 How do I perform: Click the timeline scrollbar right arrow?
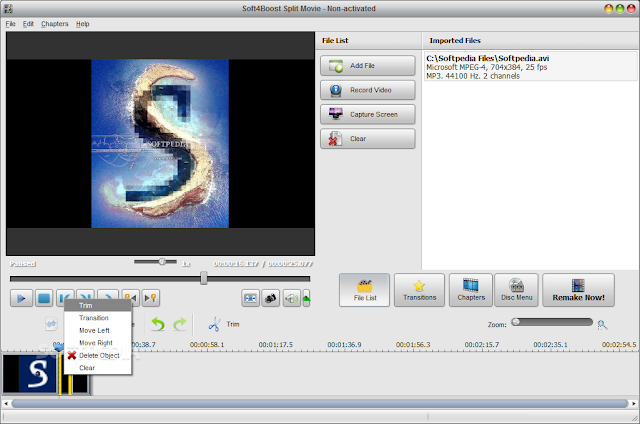(633, 404)
